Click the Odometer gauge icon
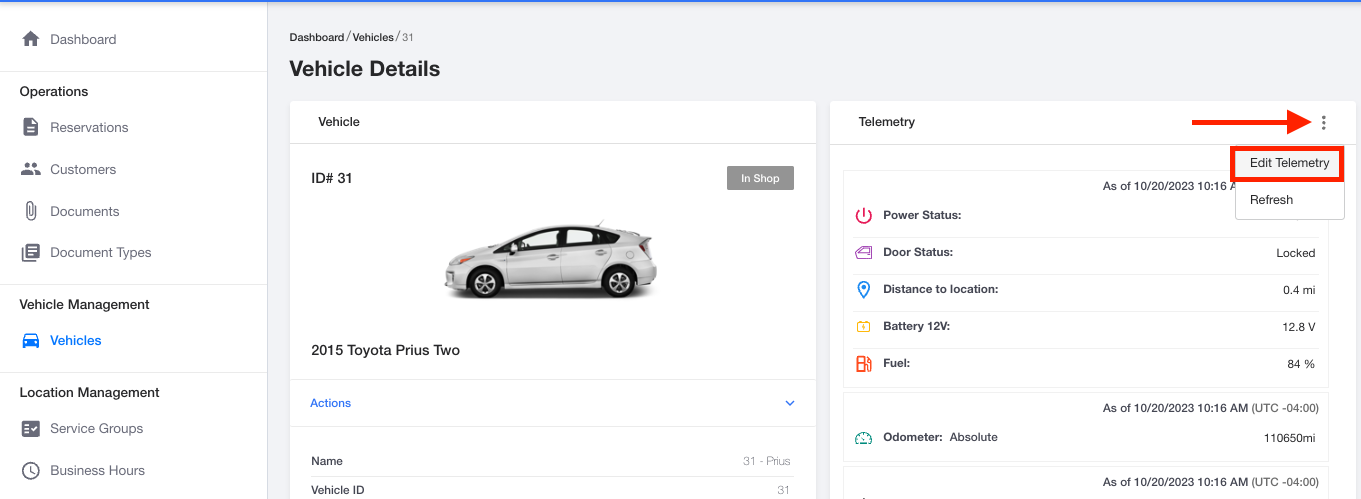Screen dimensions: 1361x499 tap(864, 438)
